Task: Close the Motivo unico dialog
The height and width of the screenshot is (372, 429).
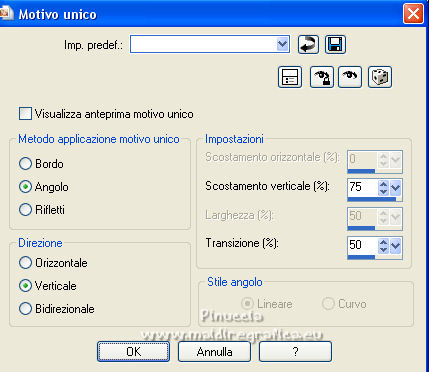Action: [413, 14]
